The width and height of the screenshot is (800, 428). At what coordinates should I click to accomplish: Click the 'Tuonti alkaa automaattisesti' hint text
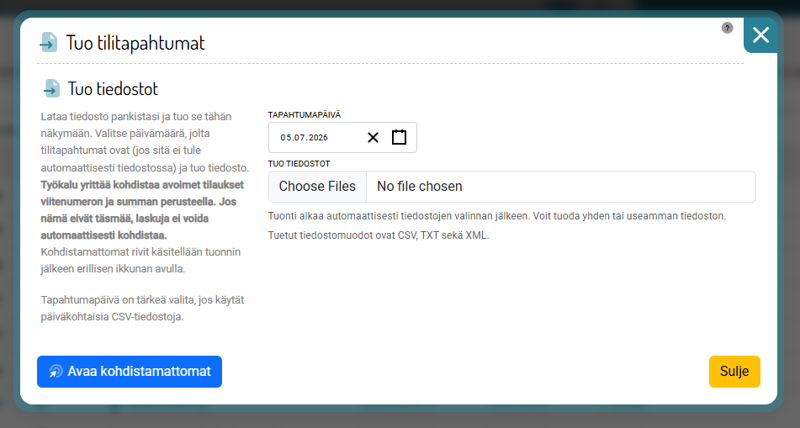(497, 216)
